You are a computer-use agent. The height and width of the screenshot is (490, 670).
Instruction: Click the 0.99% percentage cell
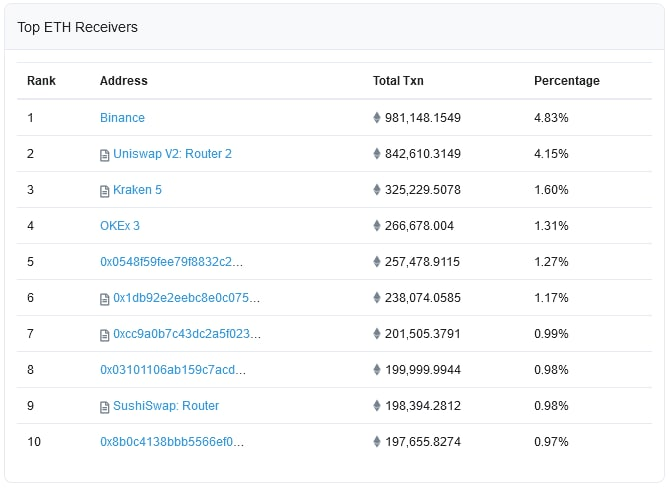[x=551, y=334]
